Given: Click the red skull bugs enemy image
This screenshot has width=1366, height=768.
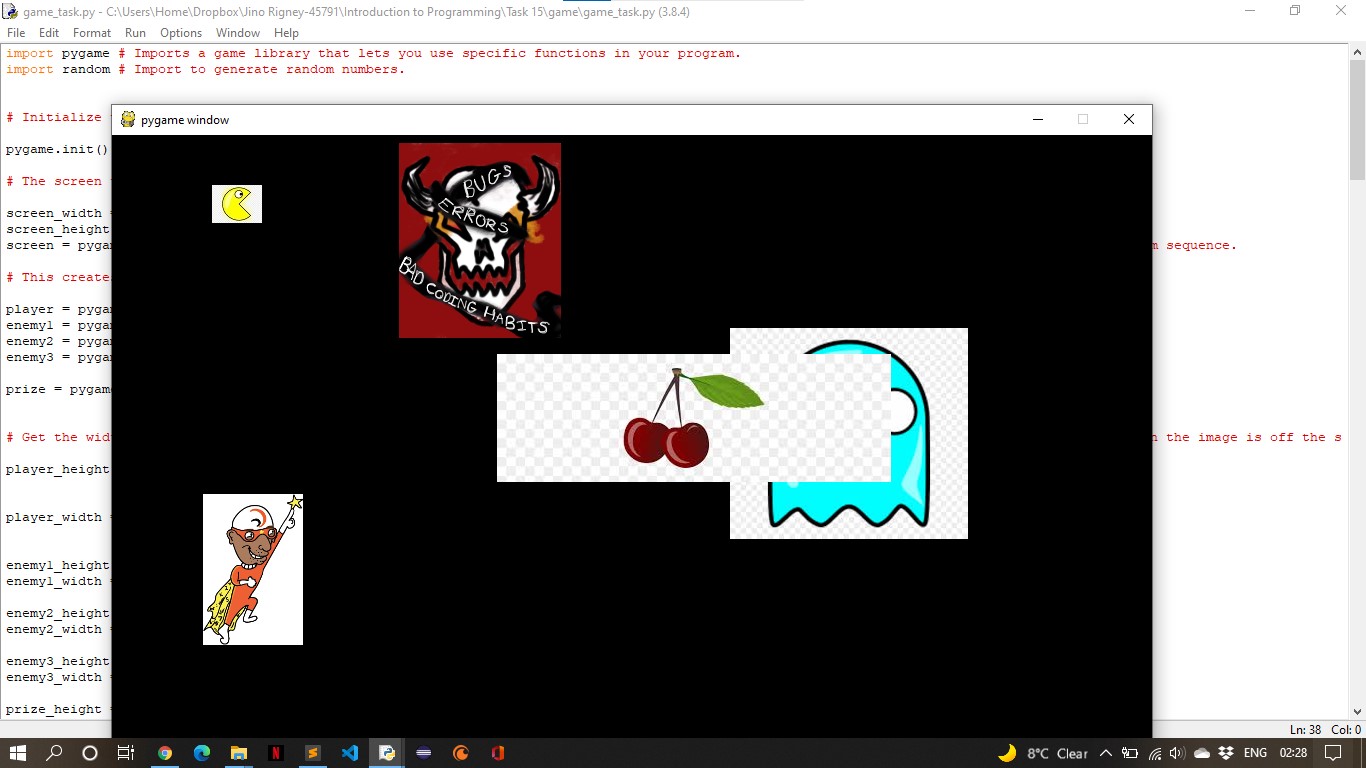Looking at the screenshot, I should click(x=480, y=240).
